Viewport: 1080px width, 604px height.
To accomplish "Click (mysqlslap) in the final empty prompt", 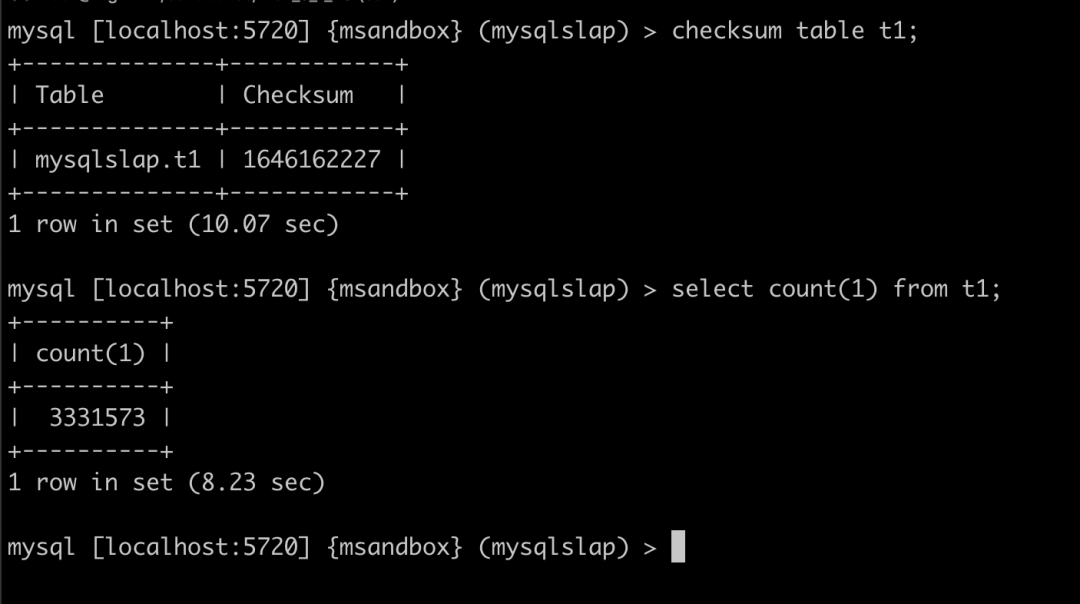I will point(553,547).
